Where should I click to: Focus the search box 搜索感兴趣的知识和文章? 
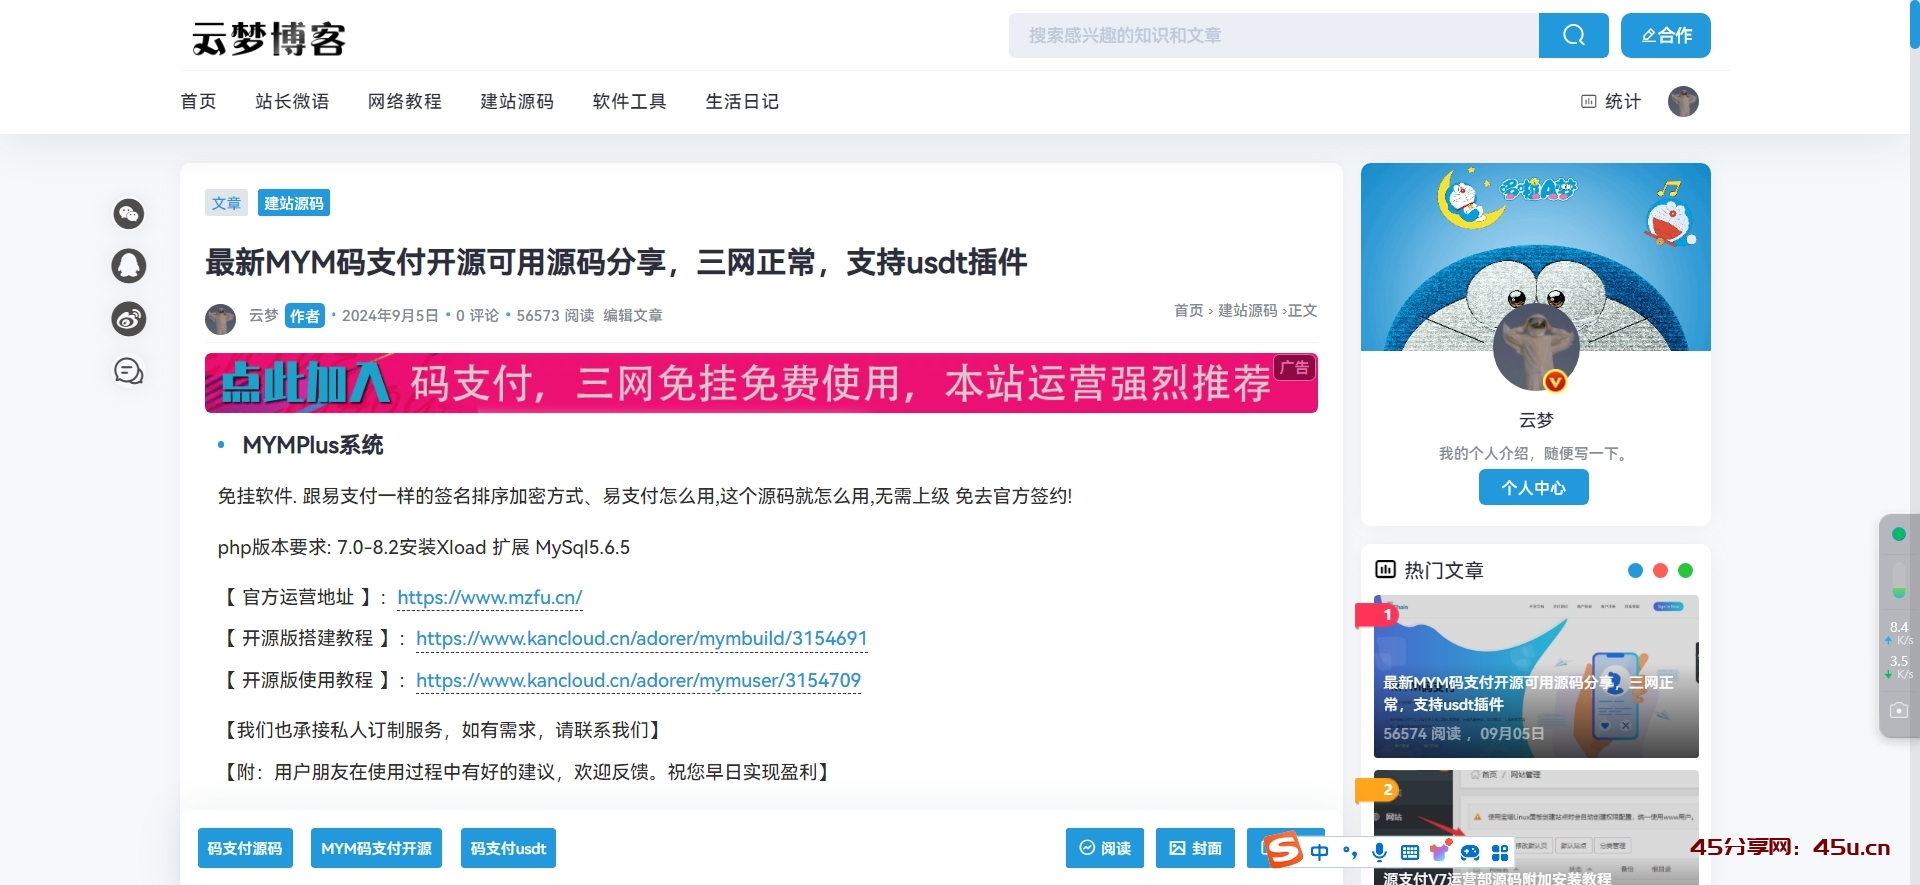click(x=1273, y=35)
